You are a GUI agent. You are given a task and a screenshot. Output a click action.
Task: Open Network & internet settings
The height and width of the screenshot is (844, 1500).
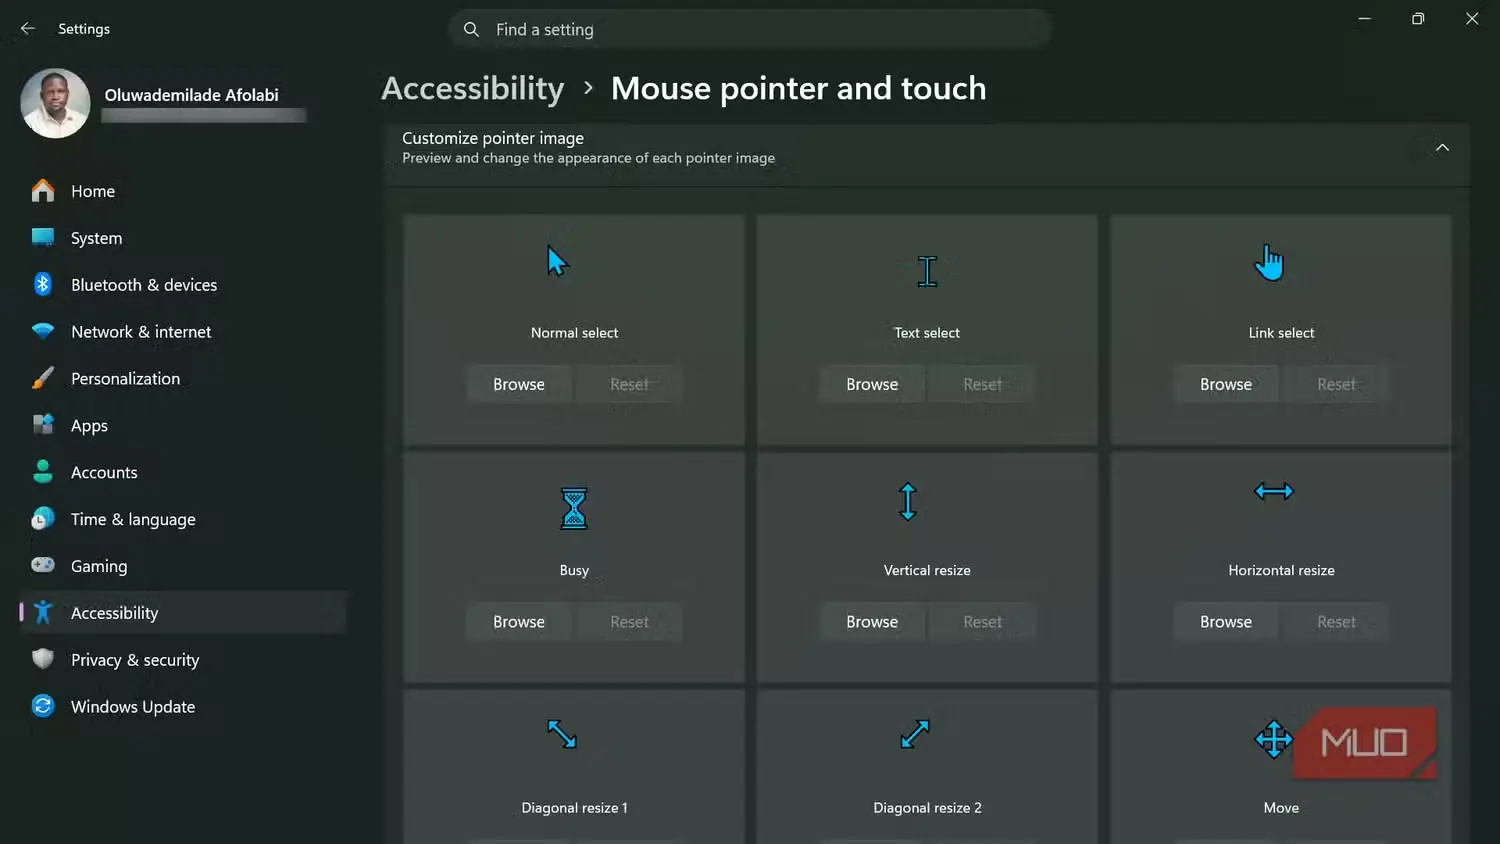pos(183,332)
